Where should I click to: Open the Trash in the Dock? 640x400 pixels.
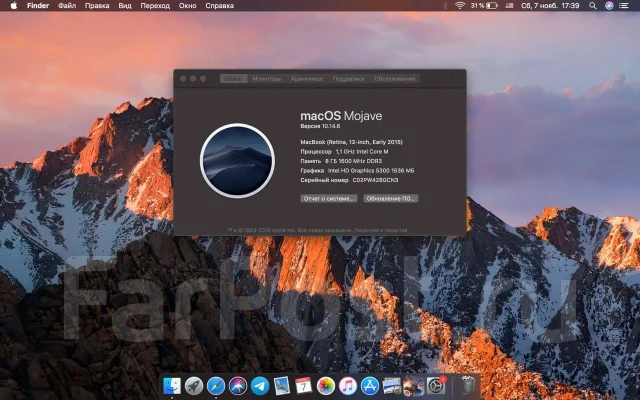pyautogui.click(x=467, y=385)
